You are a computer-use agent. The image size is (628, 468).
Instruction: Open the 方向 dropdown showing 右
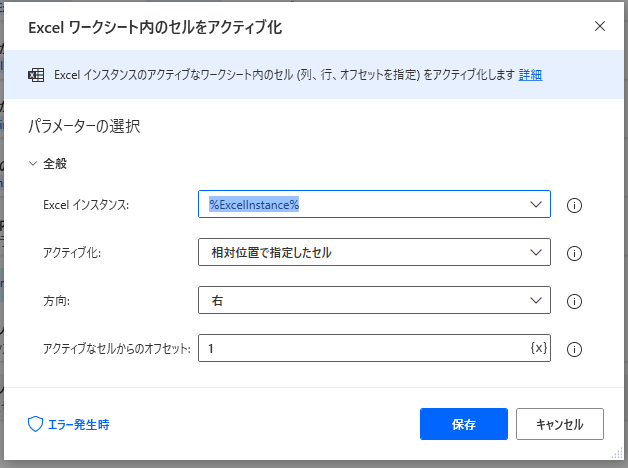click(x=374, y=300)
